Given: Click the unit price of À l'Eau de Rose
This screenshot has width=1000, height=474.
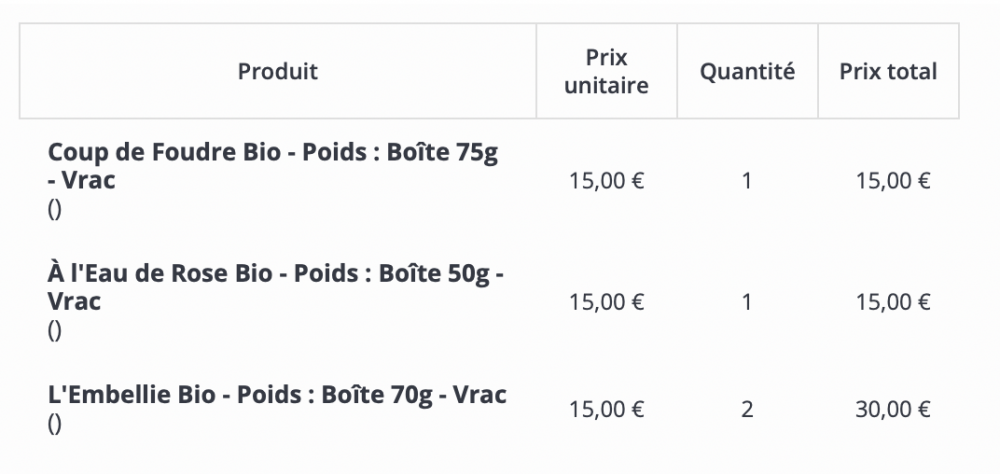Looking at the screenshot, I should (606, 301).
